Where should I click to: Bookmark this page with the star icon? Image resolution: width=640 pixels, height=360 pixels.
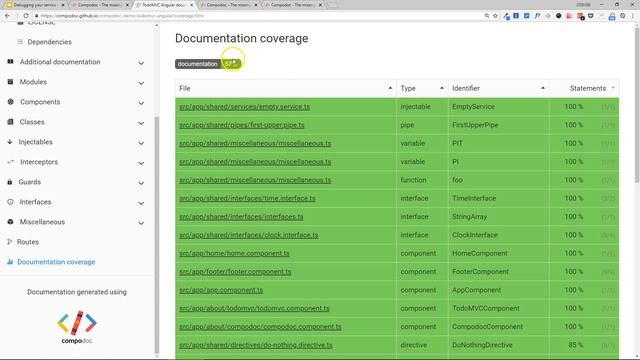coord(496,16)
